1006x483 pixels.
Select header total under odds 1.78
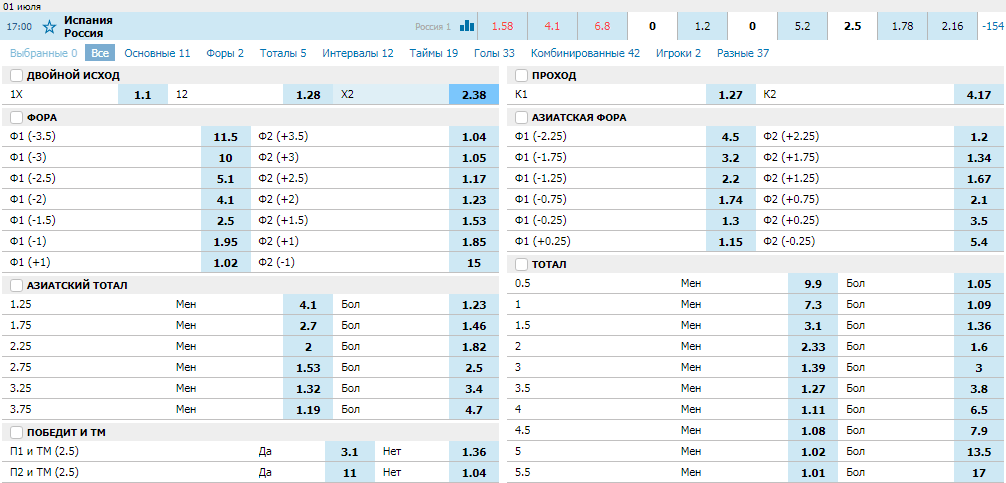pos(903,26)
